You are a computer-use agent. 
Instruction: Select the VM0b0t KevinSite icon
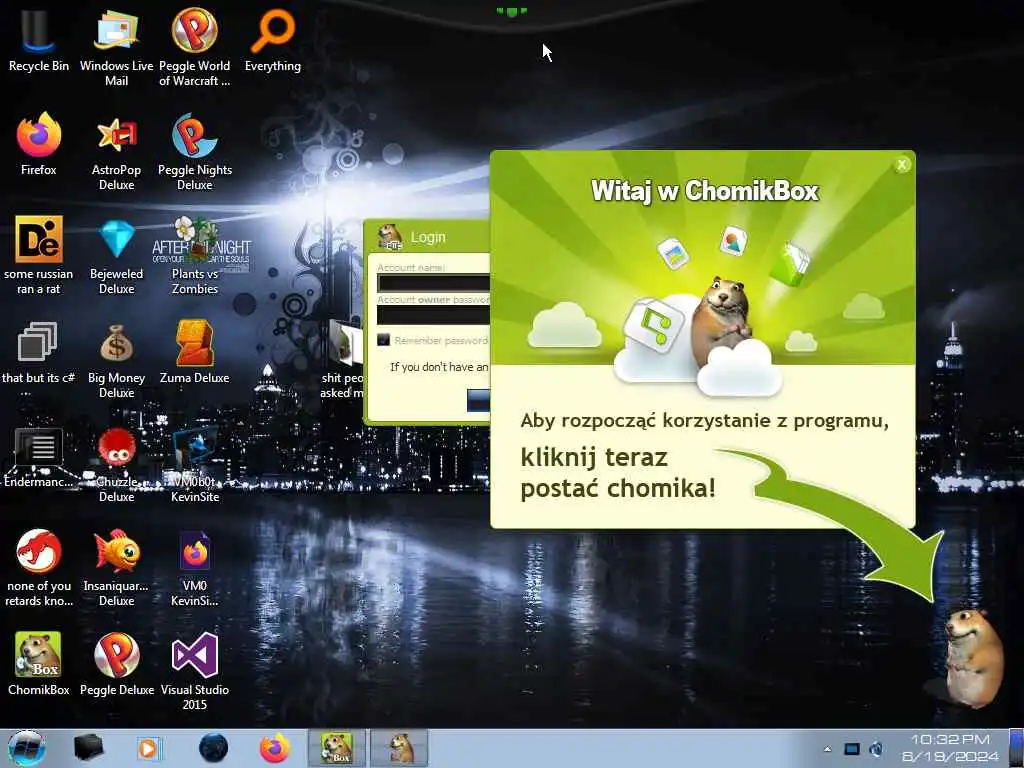click(x=195, y=464)
